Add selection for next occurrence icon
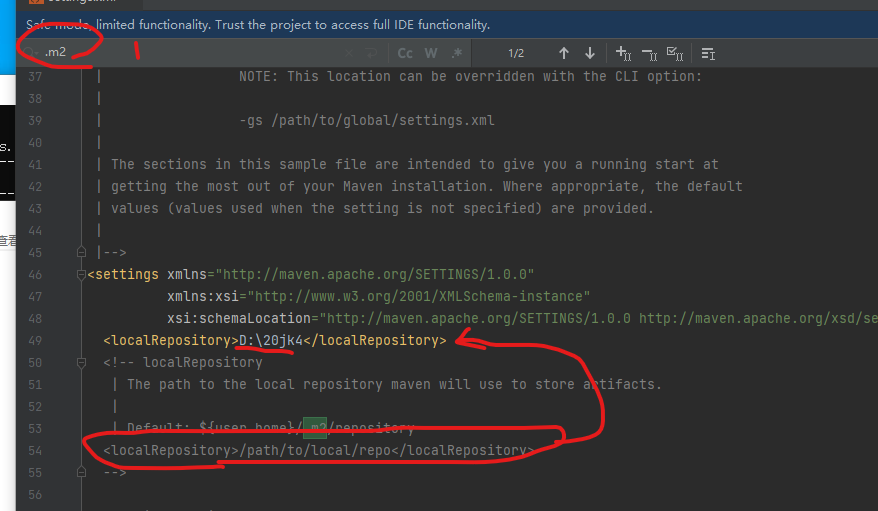The width and height of the screenshot is (878, 511). point(623,53)
